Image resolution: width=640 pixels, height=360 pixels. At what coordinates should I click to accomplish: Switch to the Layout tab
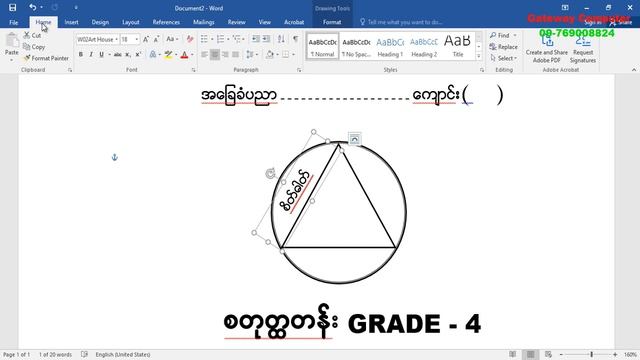131,22
